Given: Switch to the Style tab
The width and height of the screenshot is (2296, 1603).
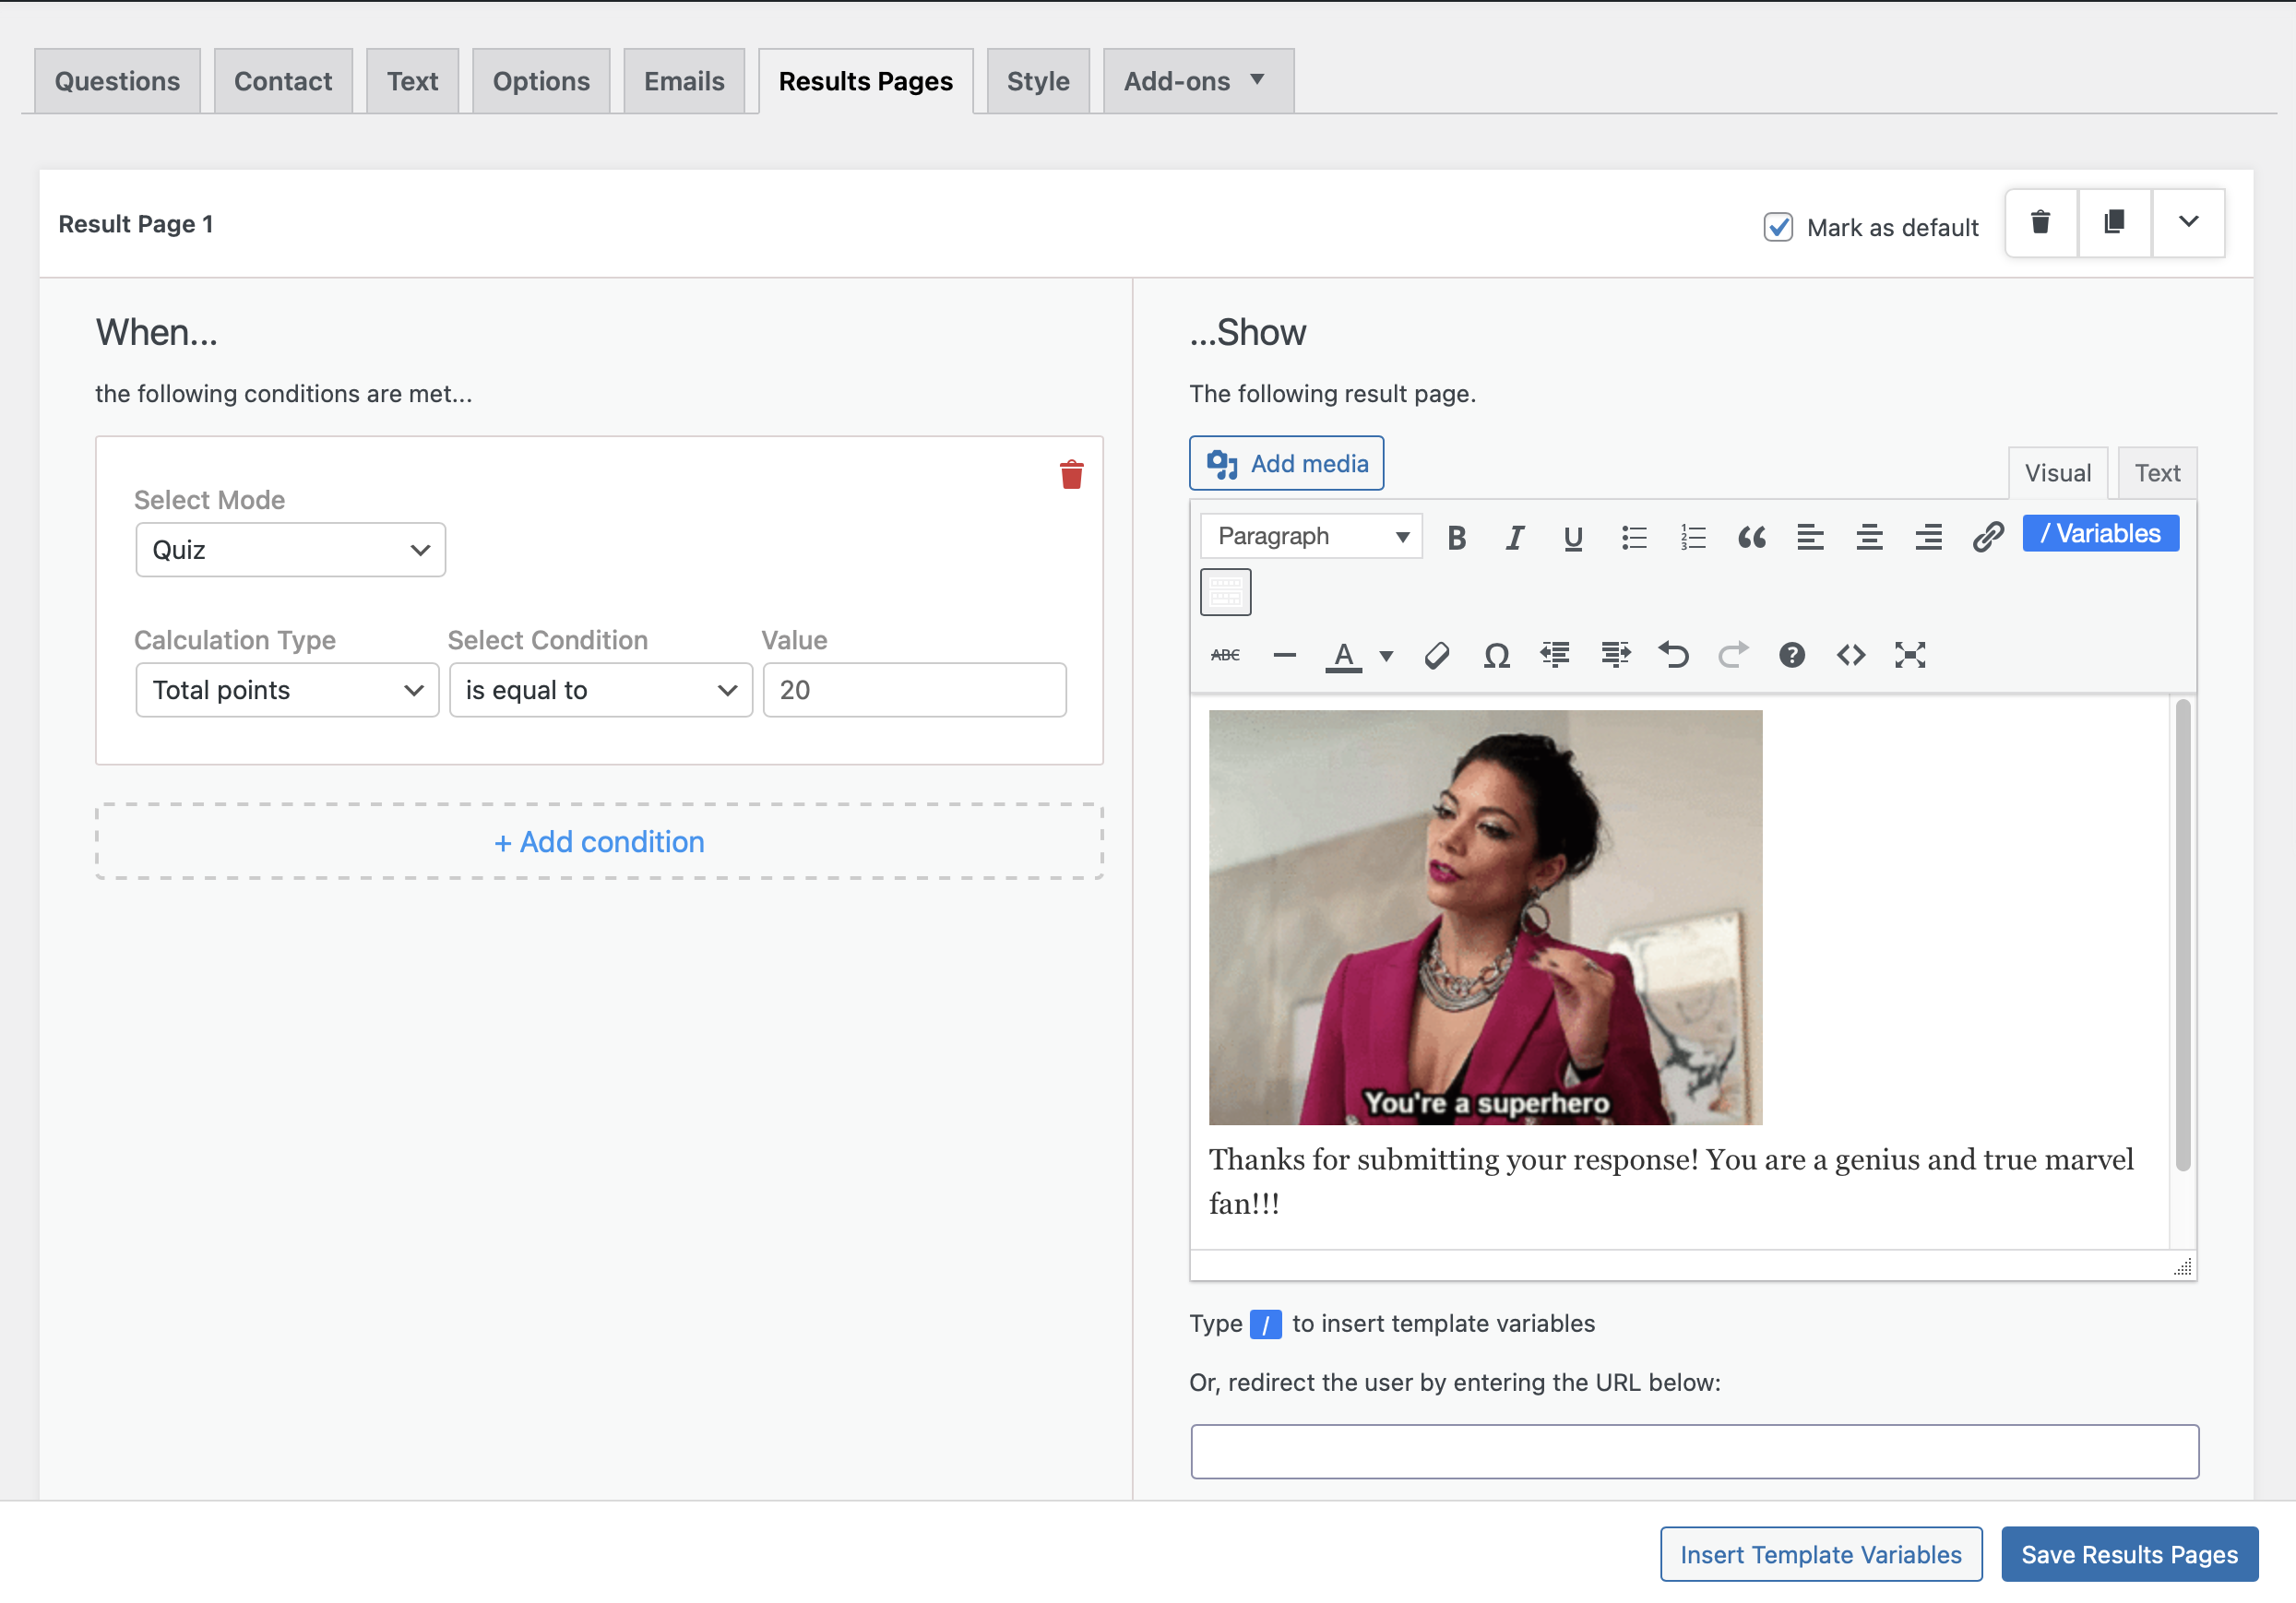Looking at the screenshot, I should pos(1036,80).
